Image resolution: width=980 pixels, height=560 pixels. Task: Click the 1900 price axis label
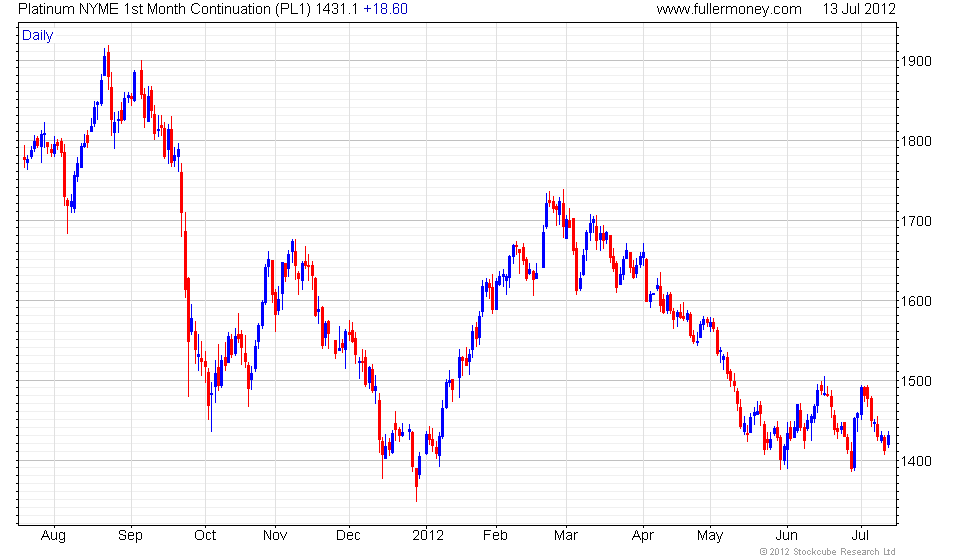[x=916, y=61]
